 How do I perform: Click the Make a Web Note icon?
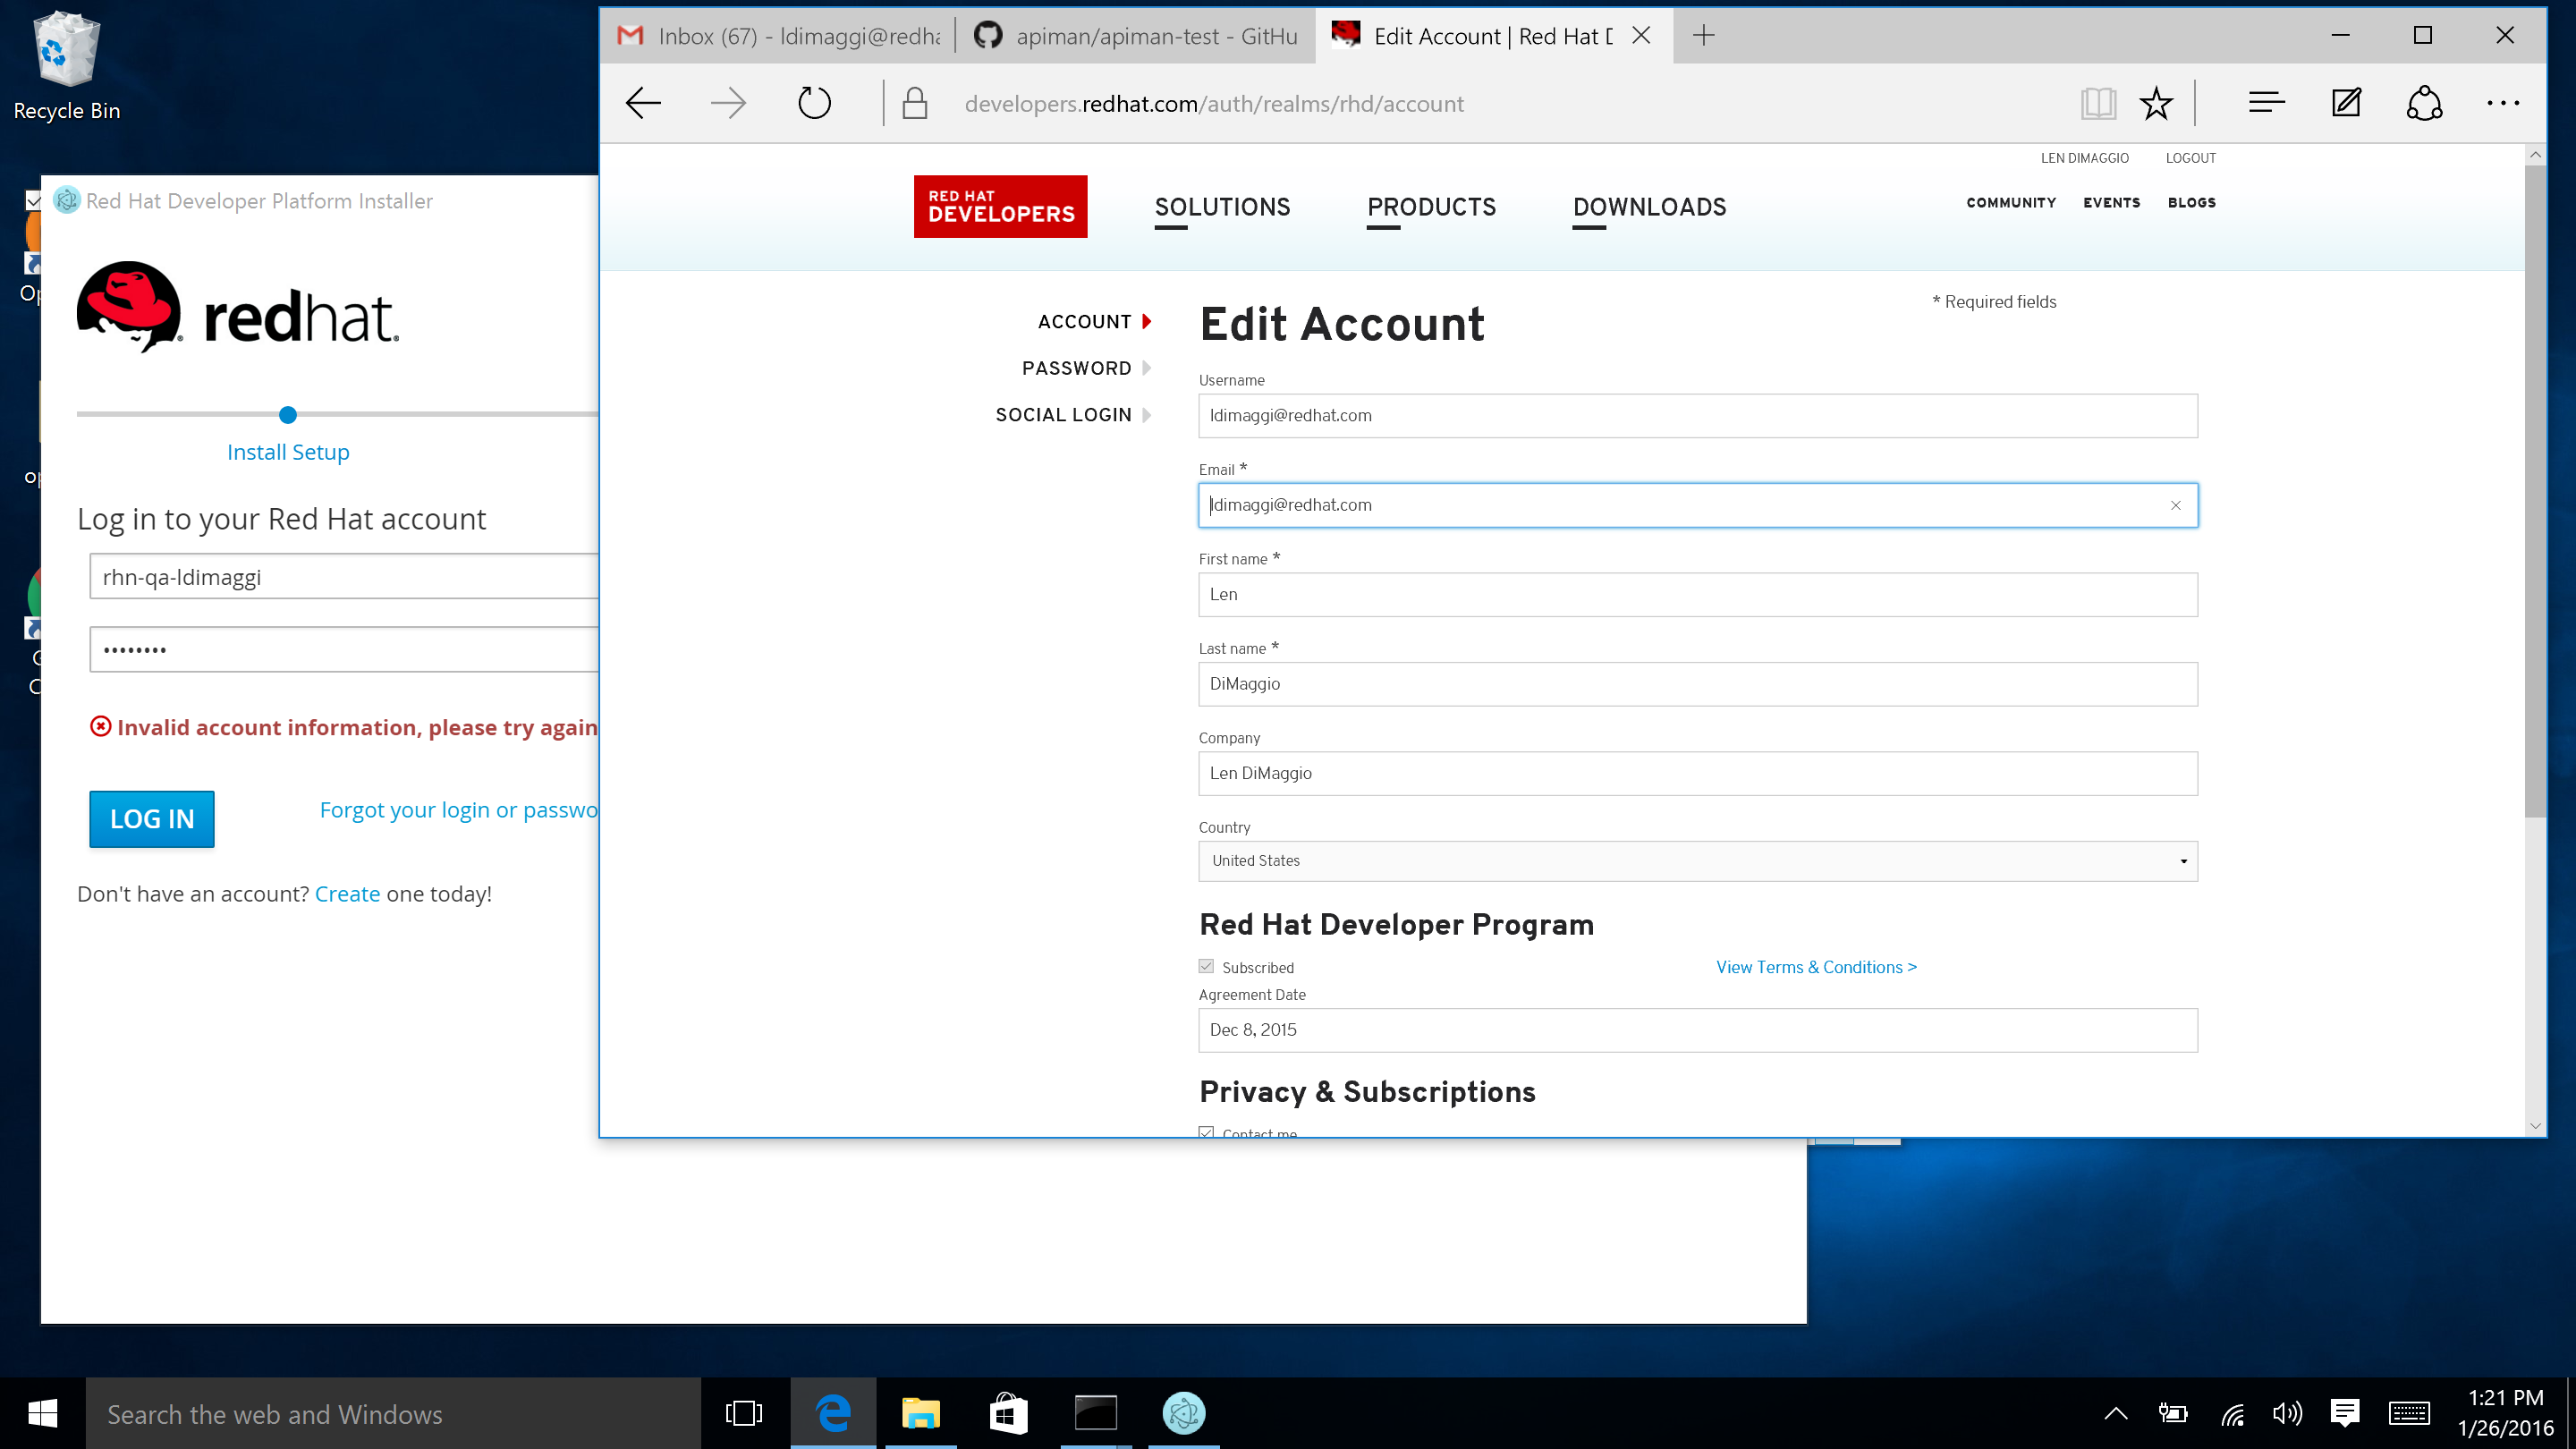pyautogui.click(x=2346, y=103)
